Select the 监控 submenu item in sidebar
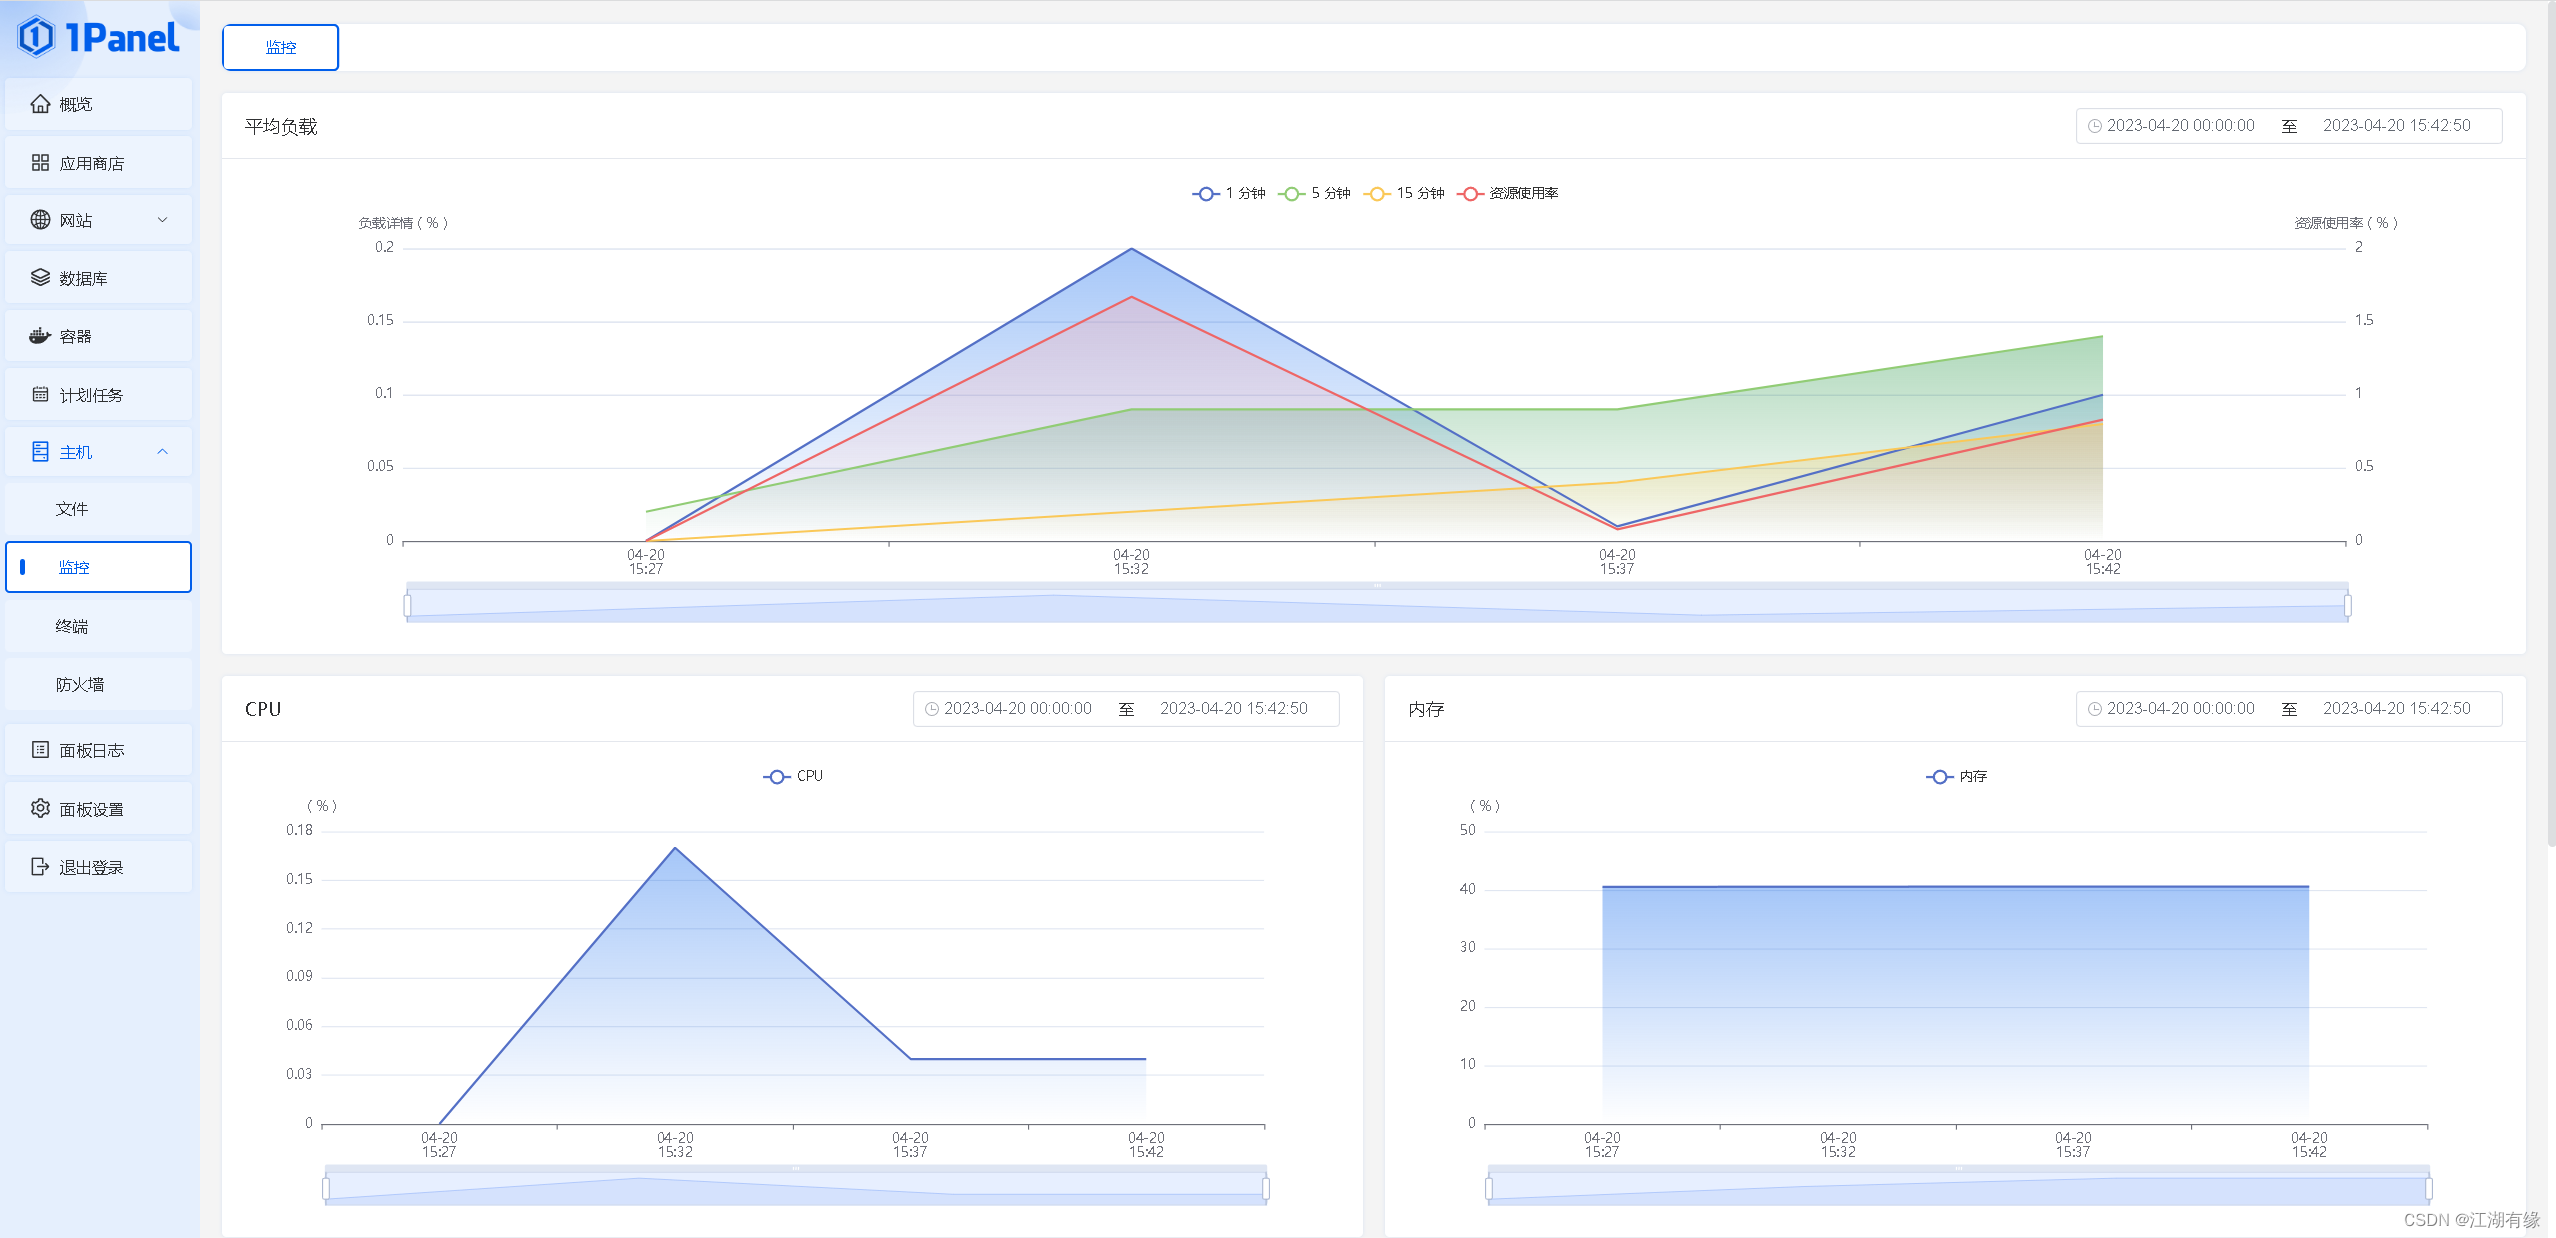The image size is (2556, 1238). (x=98, y=567)
